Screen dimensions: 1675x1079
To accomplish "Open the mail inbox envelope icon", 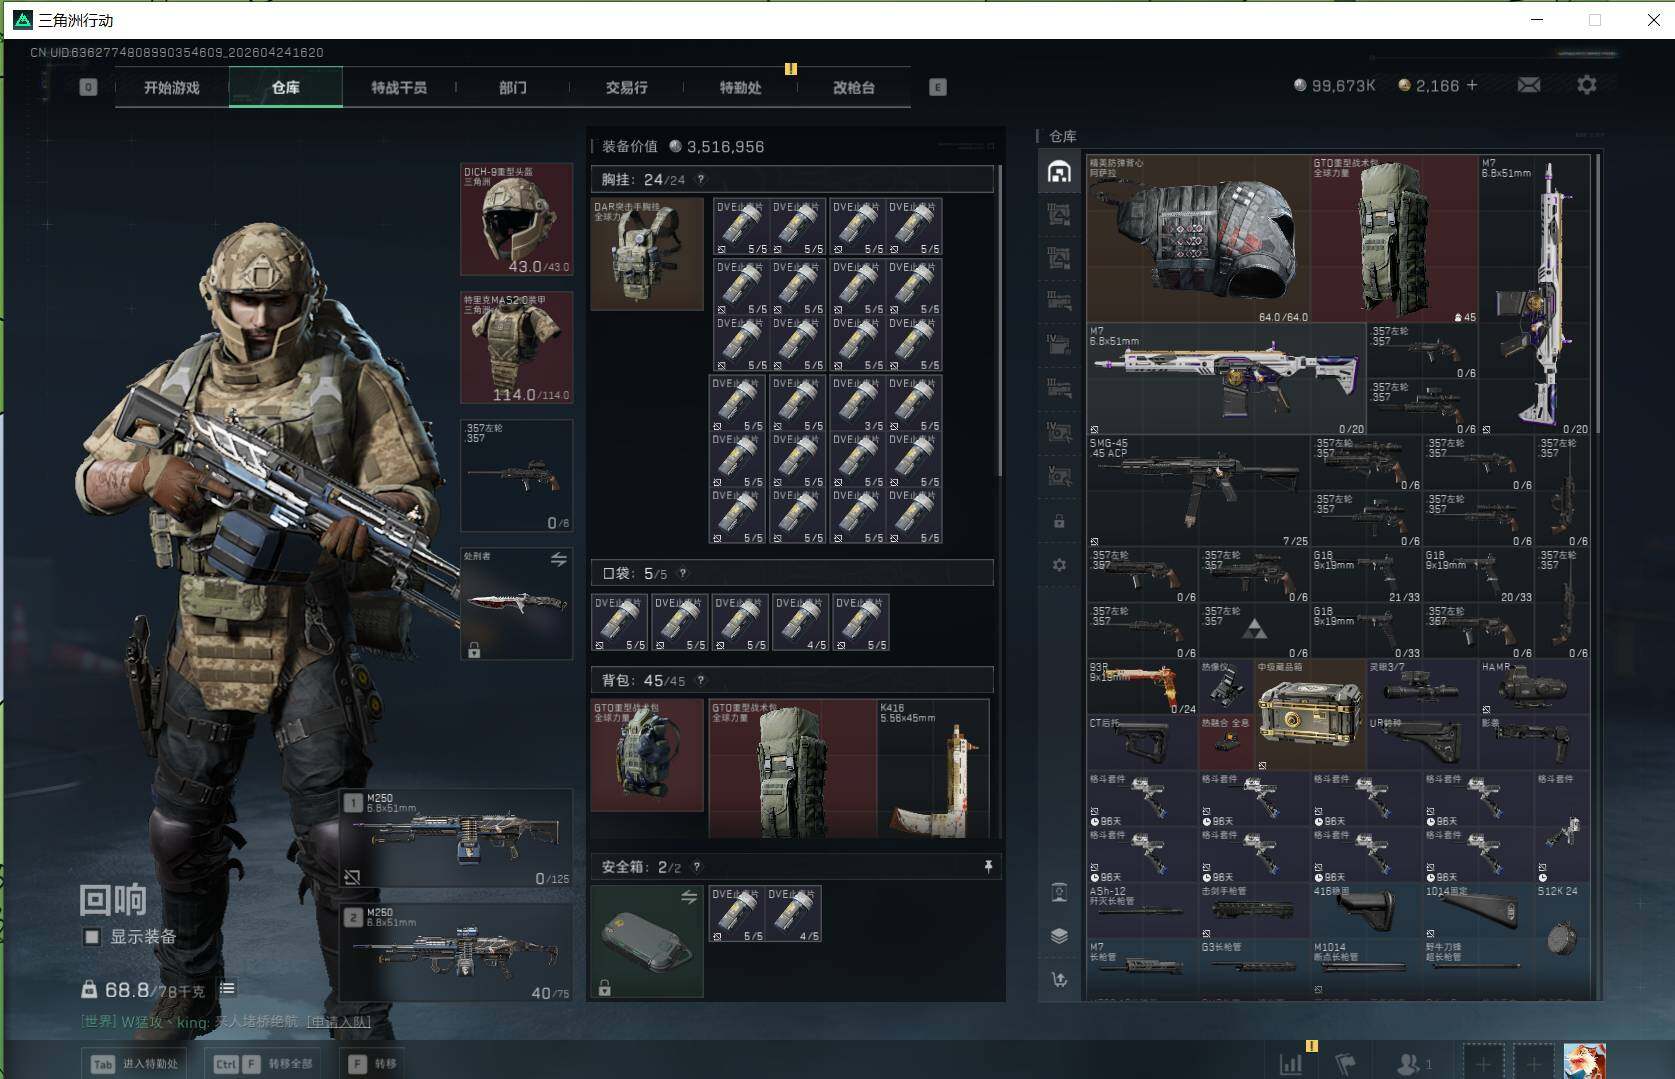I will click(x=1529, y=86).
